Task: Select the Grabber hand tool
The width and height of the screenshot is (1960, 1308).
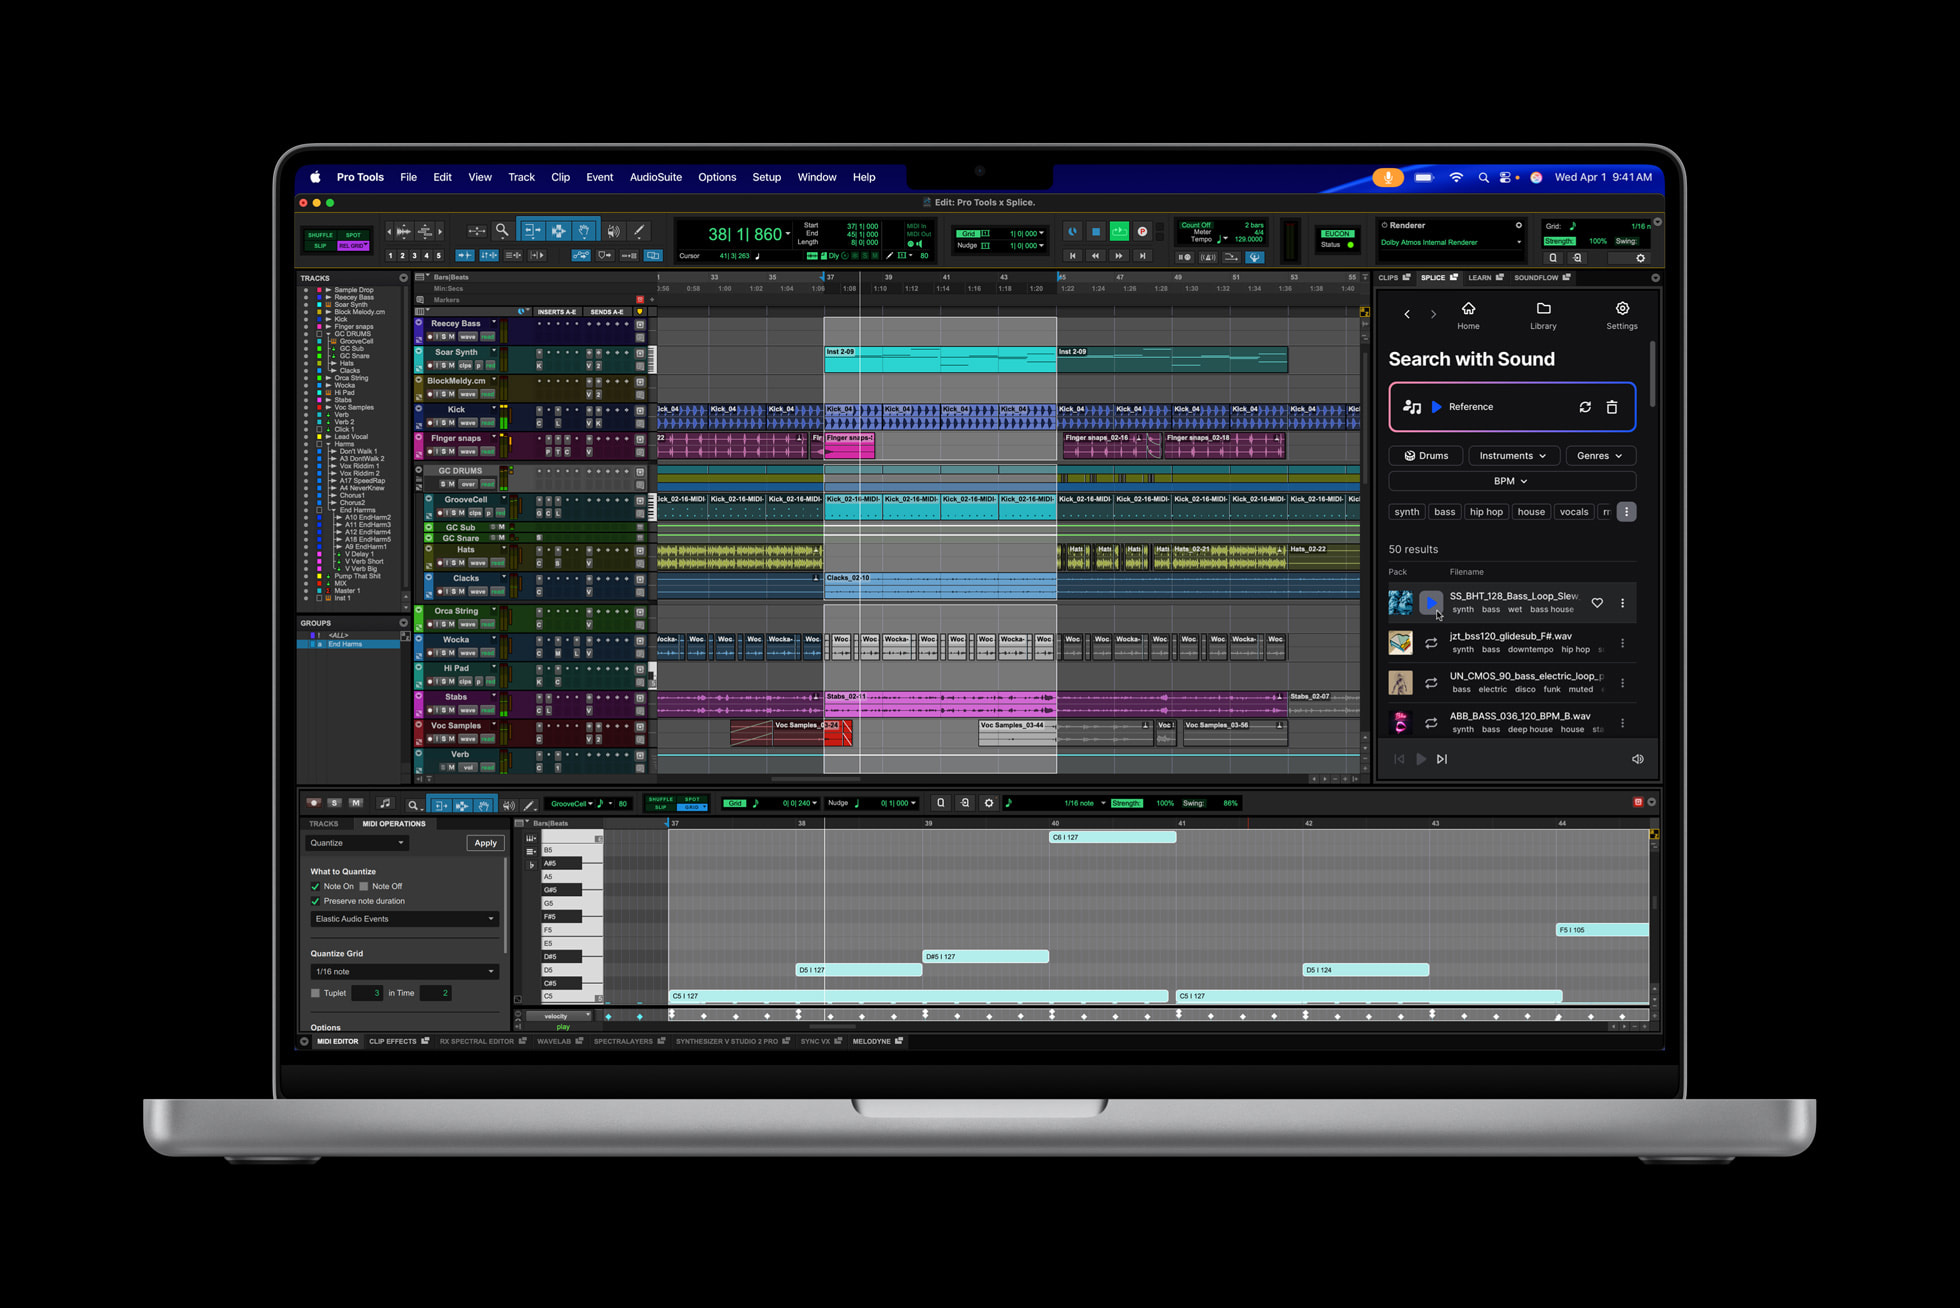Action: click(x=584, y=230)
